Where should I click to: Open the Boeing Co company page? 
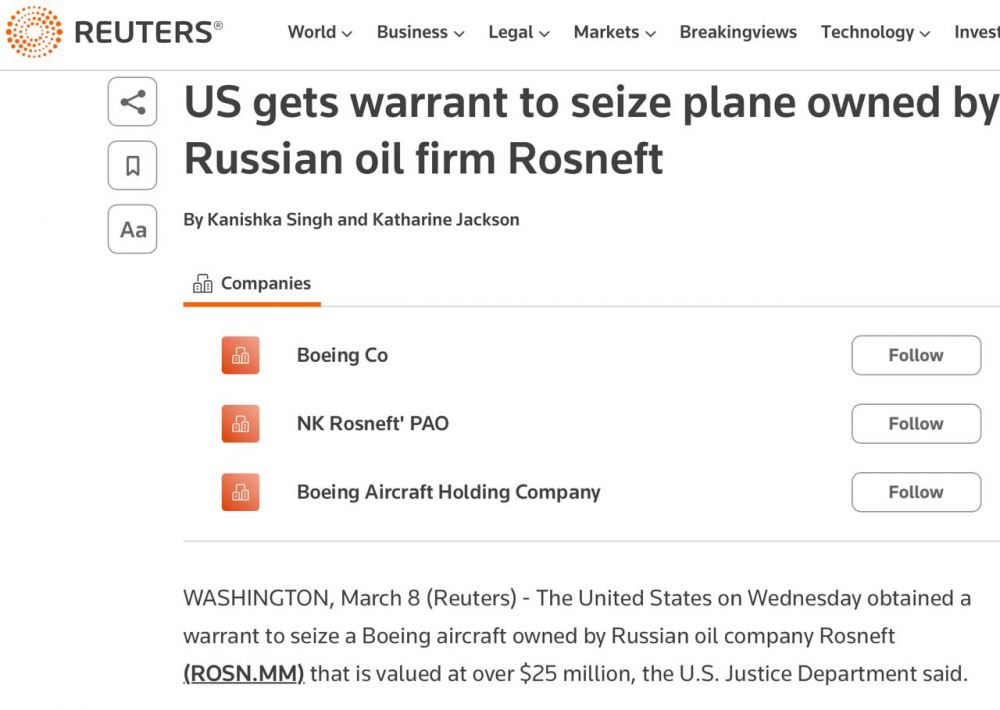tap(342, 355)
